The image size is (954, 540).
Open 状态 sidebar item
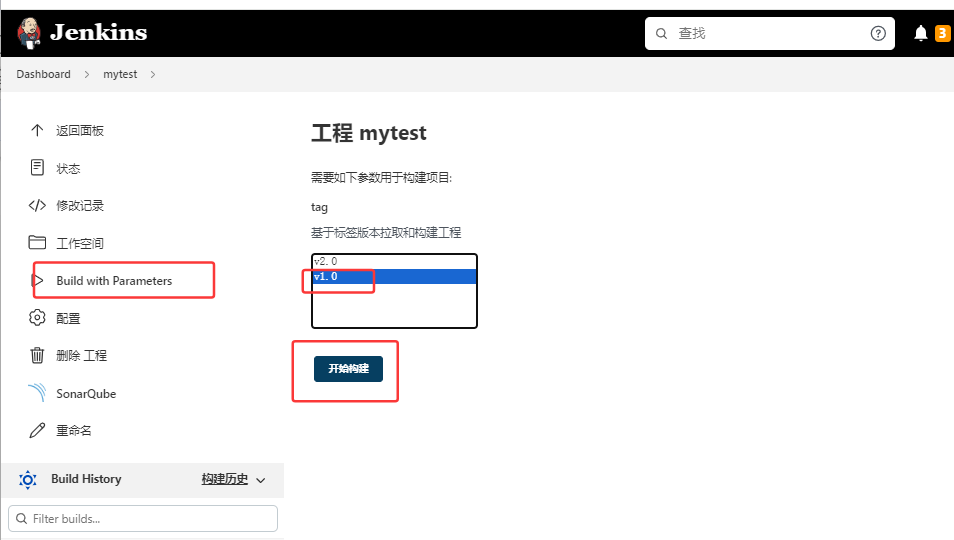pyautogui.click(x=68, y=168)
